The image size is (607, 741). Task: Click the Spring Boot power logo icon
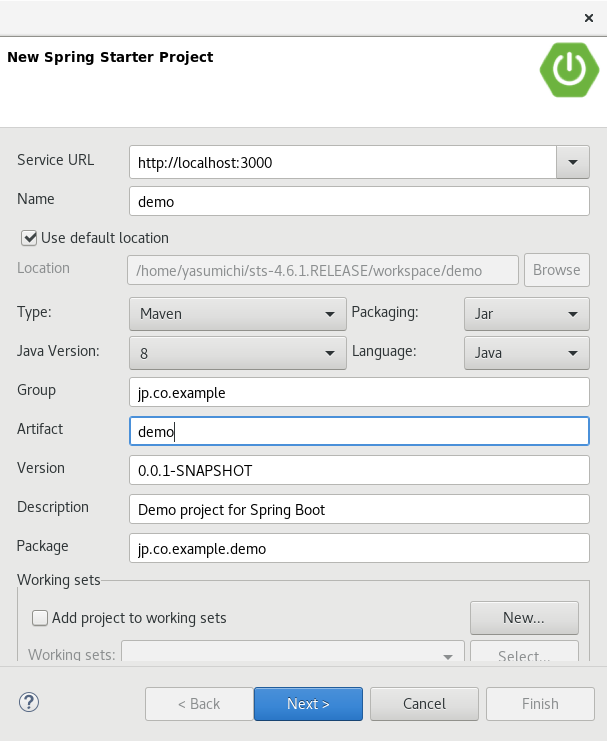[x=569, y=70]
